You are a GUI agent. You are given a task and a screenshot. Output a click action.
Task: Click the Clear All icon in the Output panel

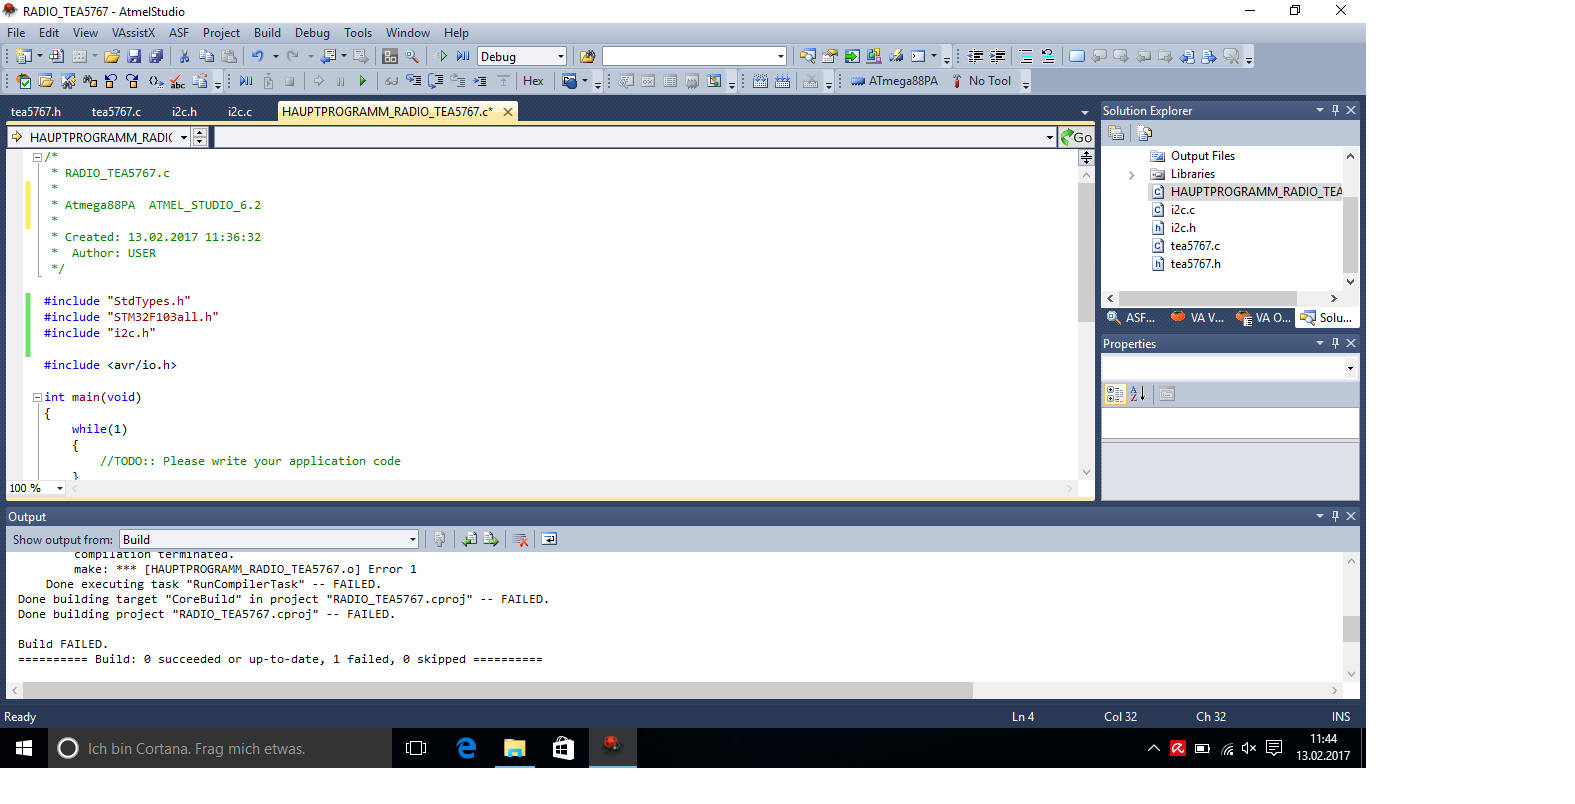[x=521, y=539]
